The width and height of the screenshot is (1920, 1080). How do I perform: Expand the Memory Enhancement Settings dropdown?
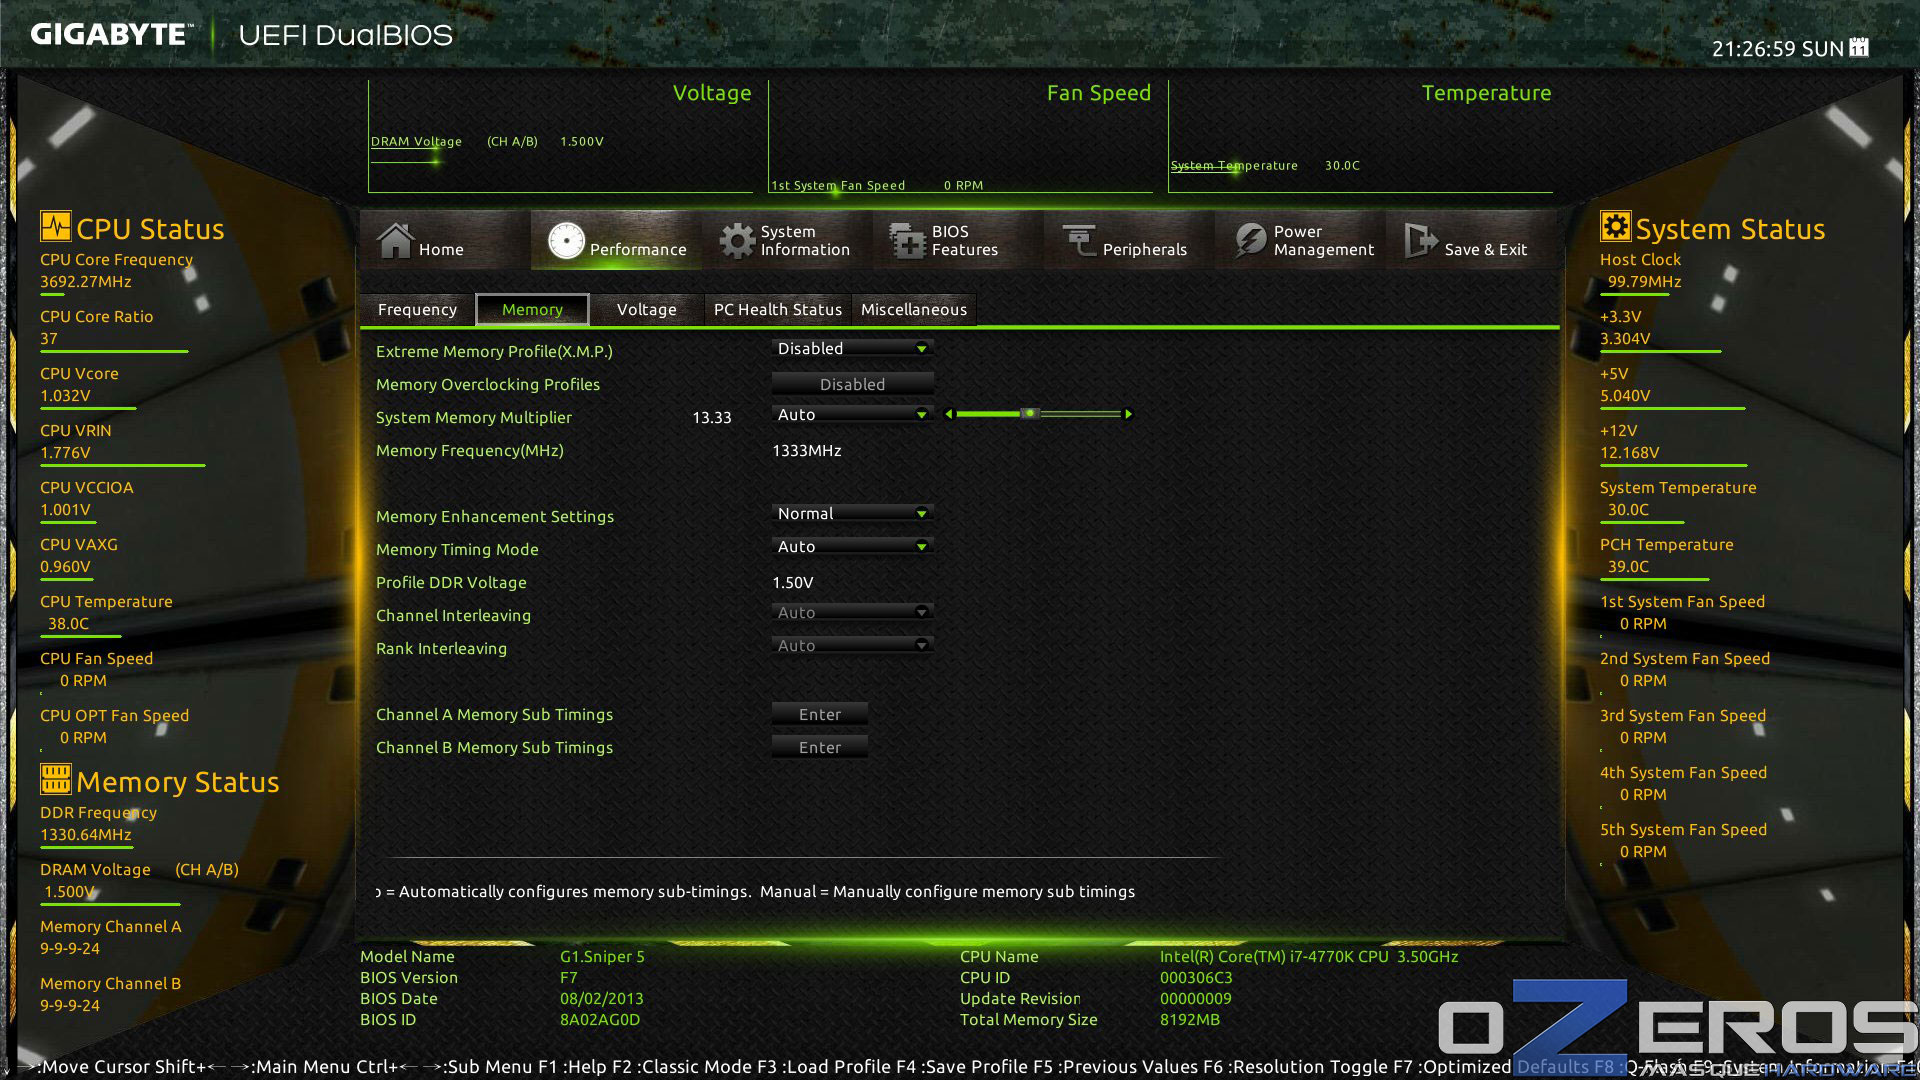[852, 513]
